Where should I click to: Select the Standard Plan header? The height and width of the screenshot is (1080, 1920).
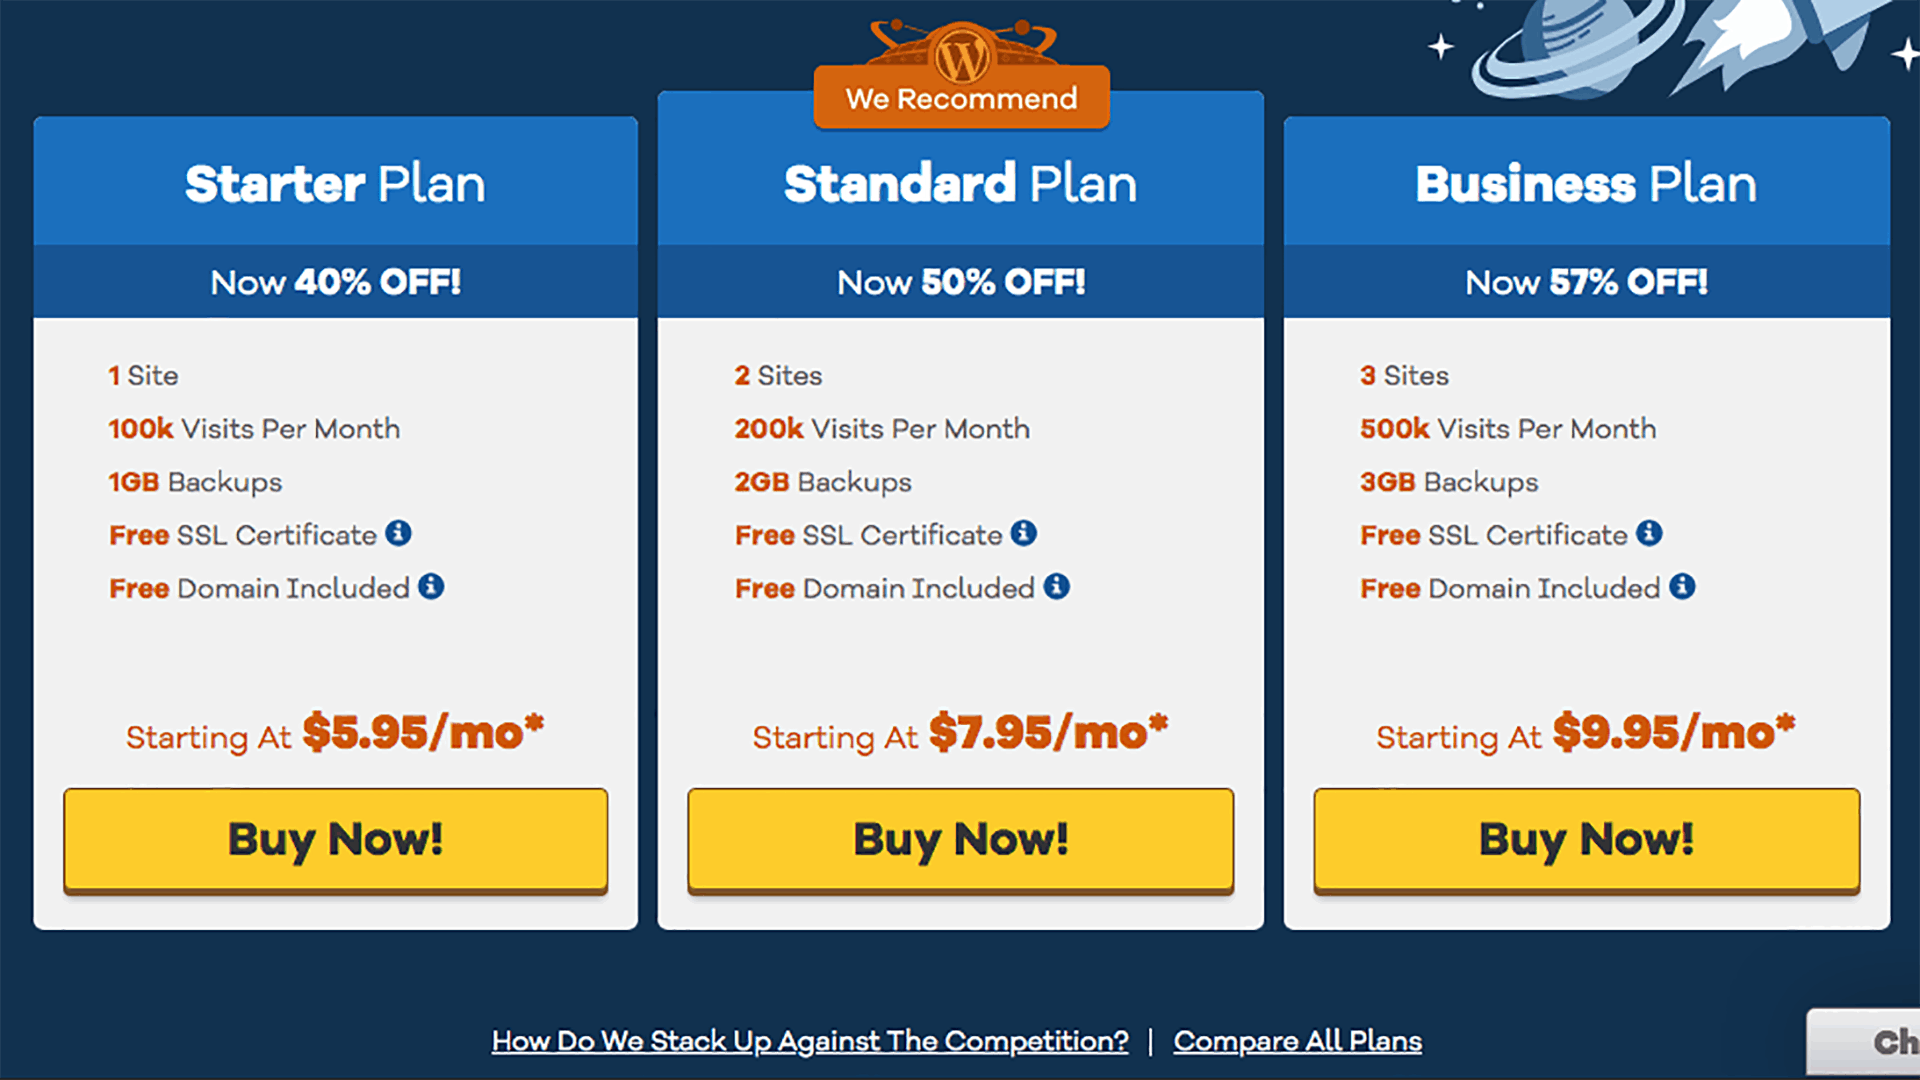tap(961, 182)
